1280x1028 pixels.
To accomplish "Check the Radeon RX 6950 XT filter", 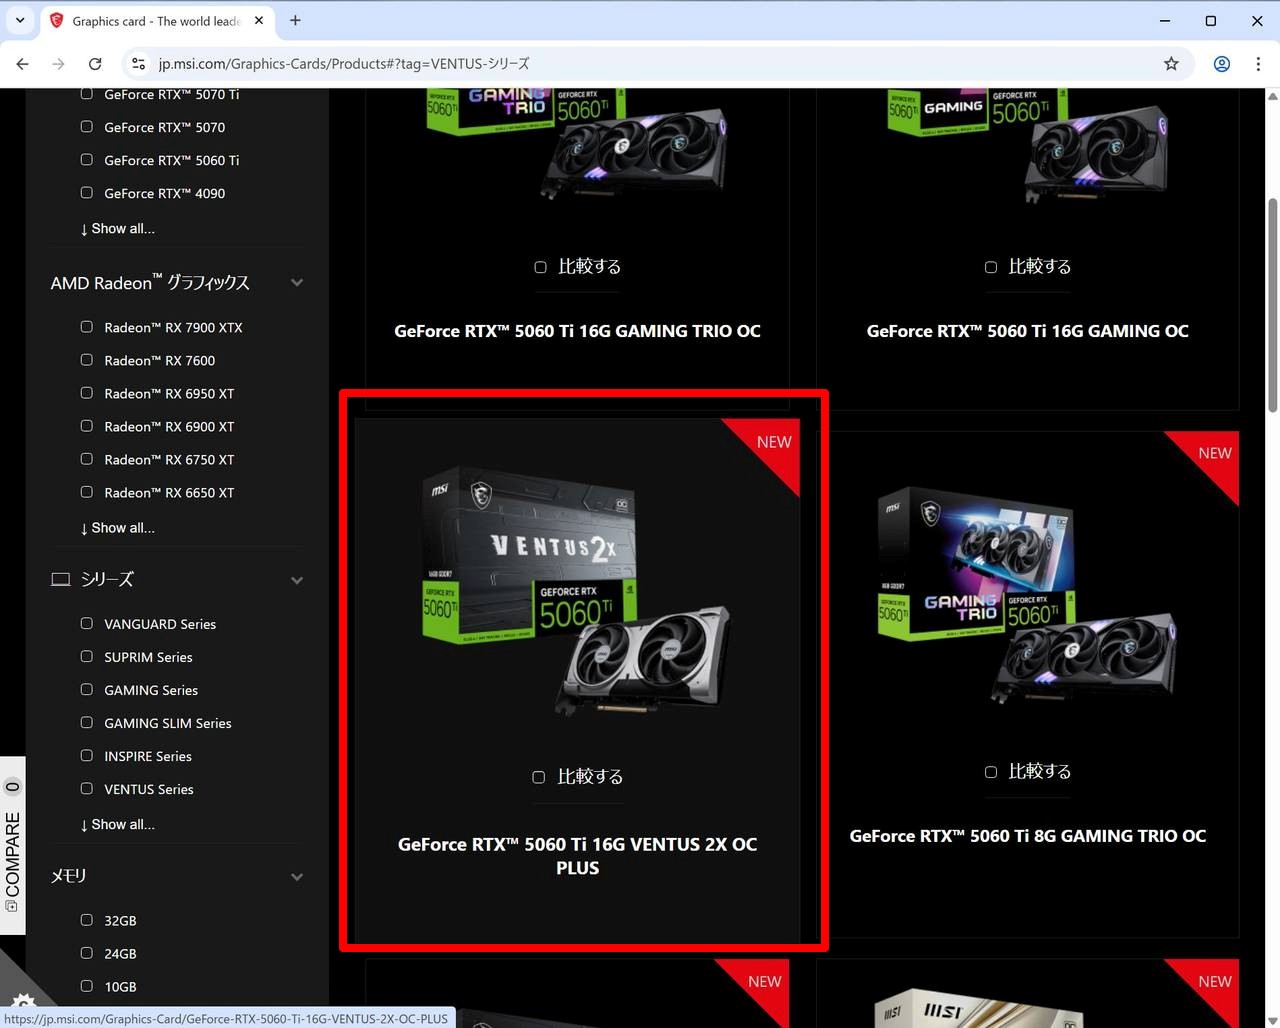I will pyautogui.click(x=87, y=393).
